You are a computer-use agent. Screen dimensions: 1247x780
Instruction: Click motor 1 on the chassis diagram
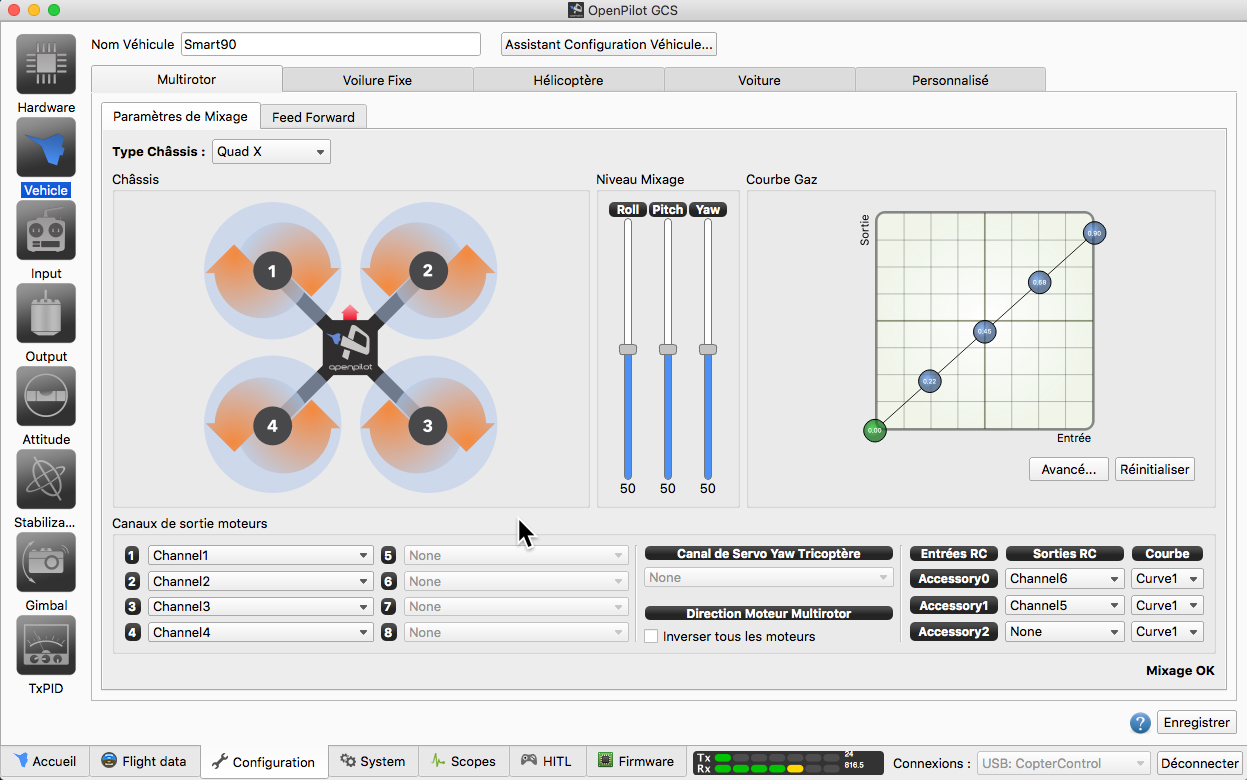tap(272, 270)
